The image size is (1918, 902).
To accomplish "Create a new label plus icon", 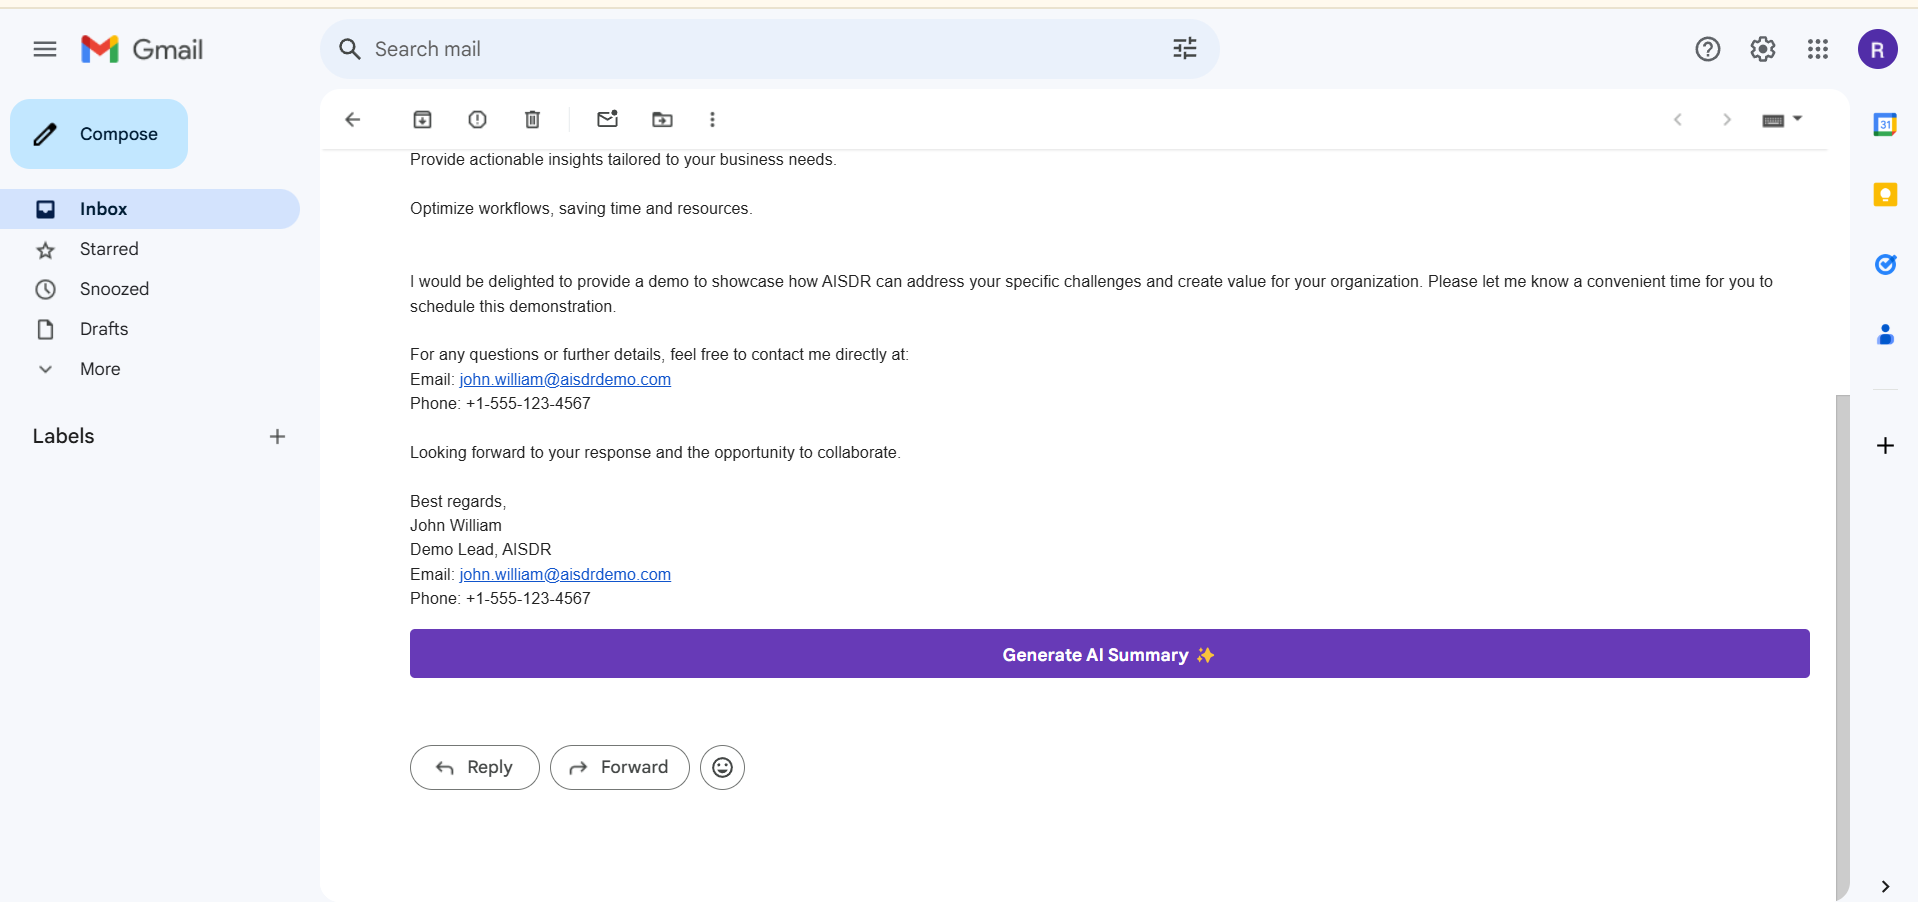I will click(277, 437).
